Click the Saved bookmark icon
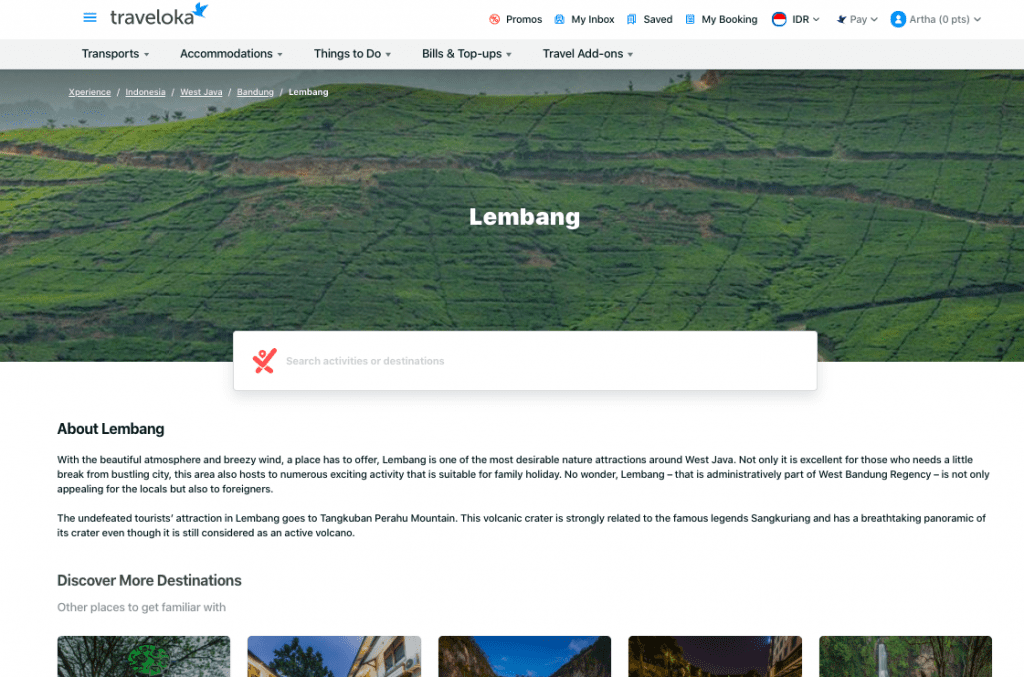This screenshot has height=677, width=1024. pos(632,20)
